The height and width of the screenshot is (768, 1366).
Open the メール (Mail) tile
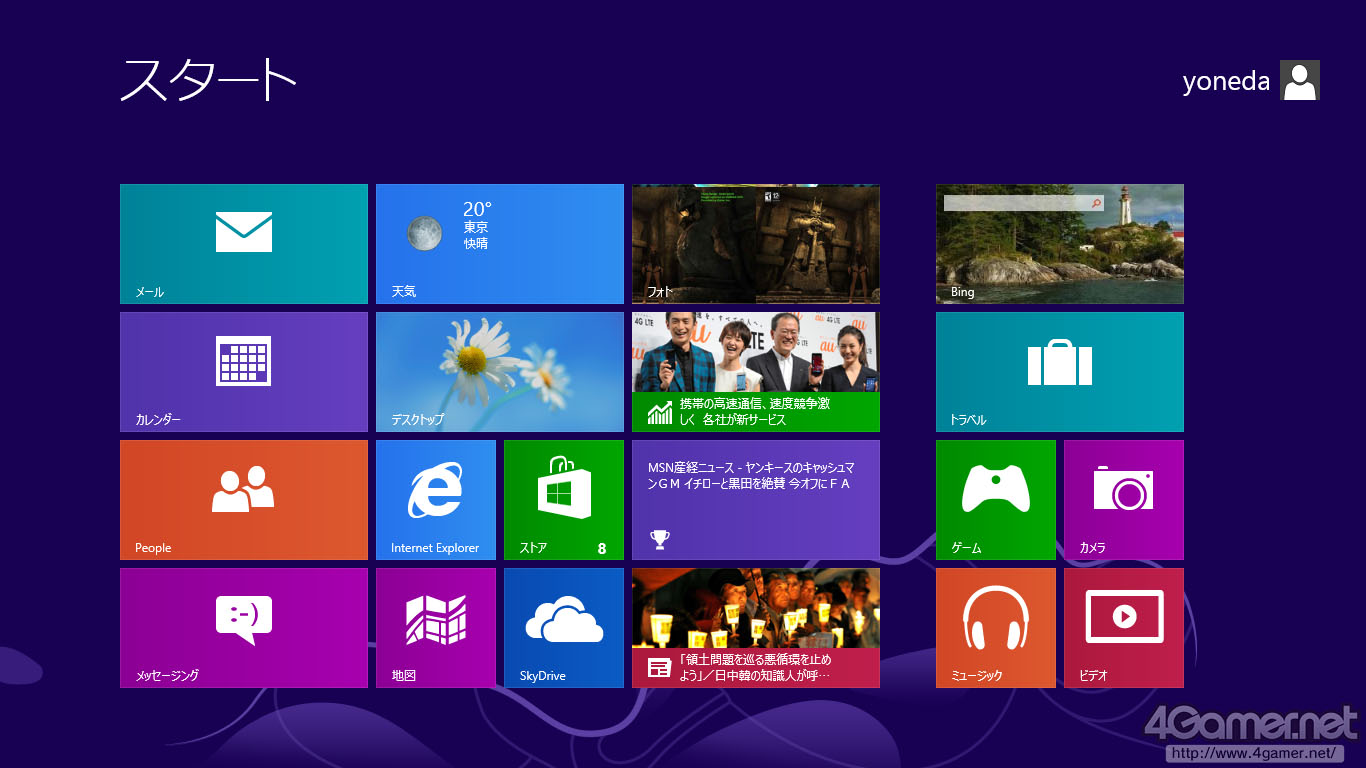point(244,244)
